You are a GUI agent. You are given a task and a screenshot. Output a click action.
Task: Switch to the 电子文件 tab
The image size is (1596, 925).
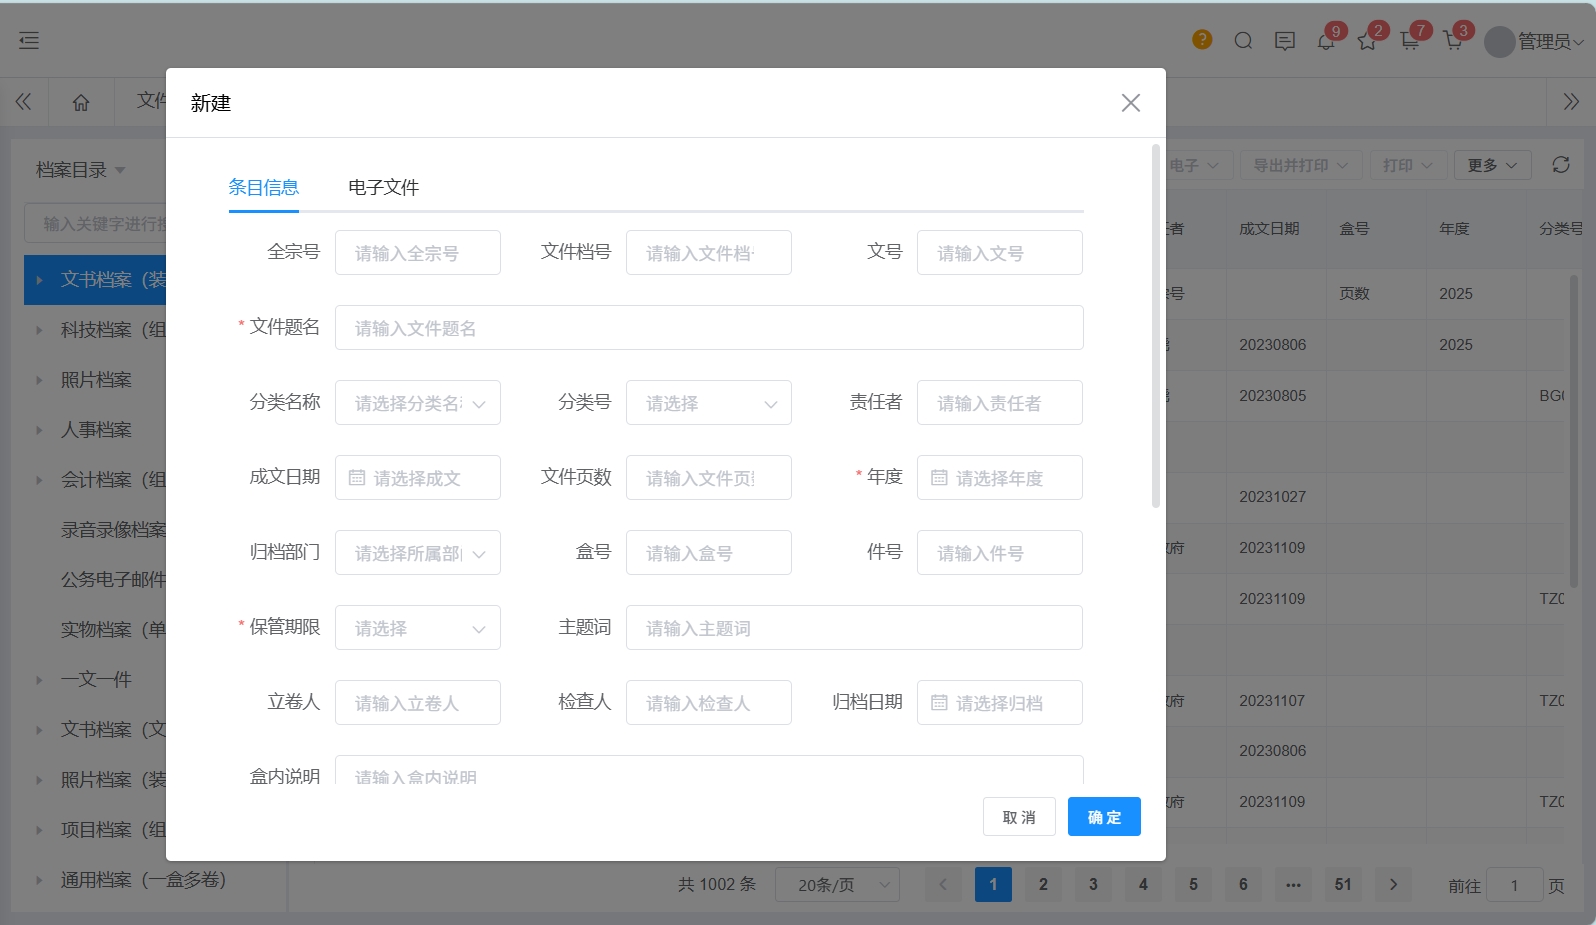(383, 188)
